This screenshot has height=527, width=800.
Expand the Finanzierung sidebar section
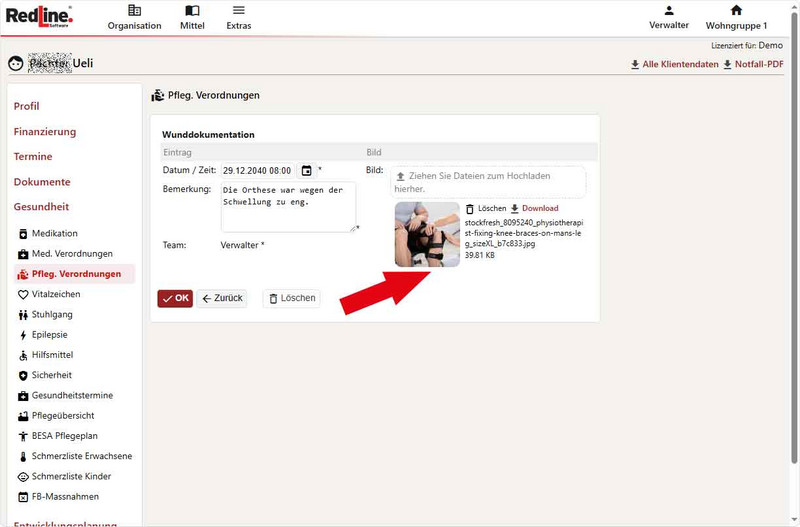coord(45,131)
